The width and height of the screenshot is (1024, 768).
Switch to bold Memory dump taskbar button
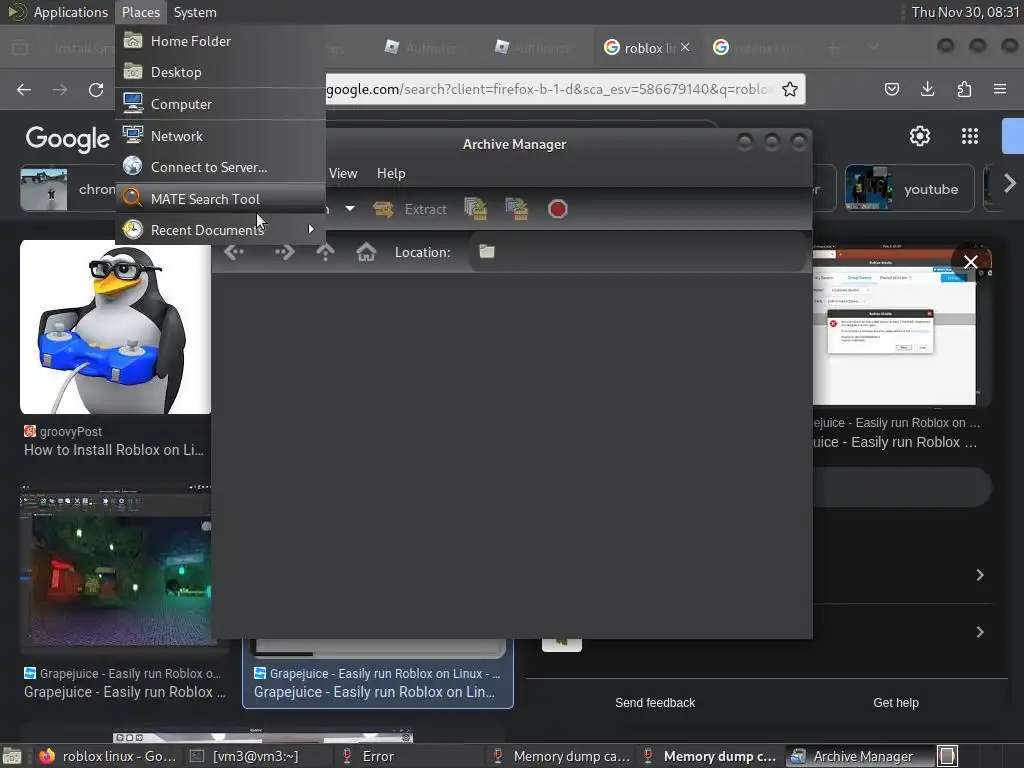point(712,756)
